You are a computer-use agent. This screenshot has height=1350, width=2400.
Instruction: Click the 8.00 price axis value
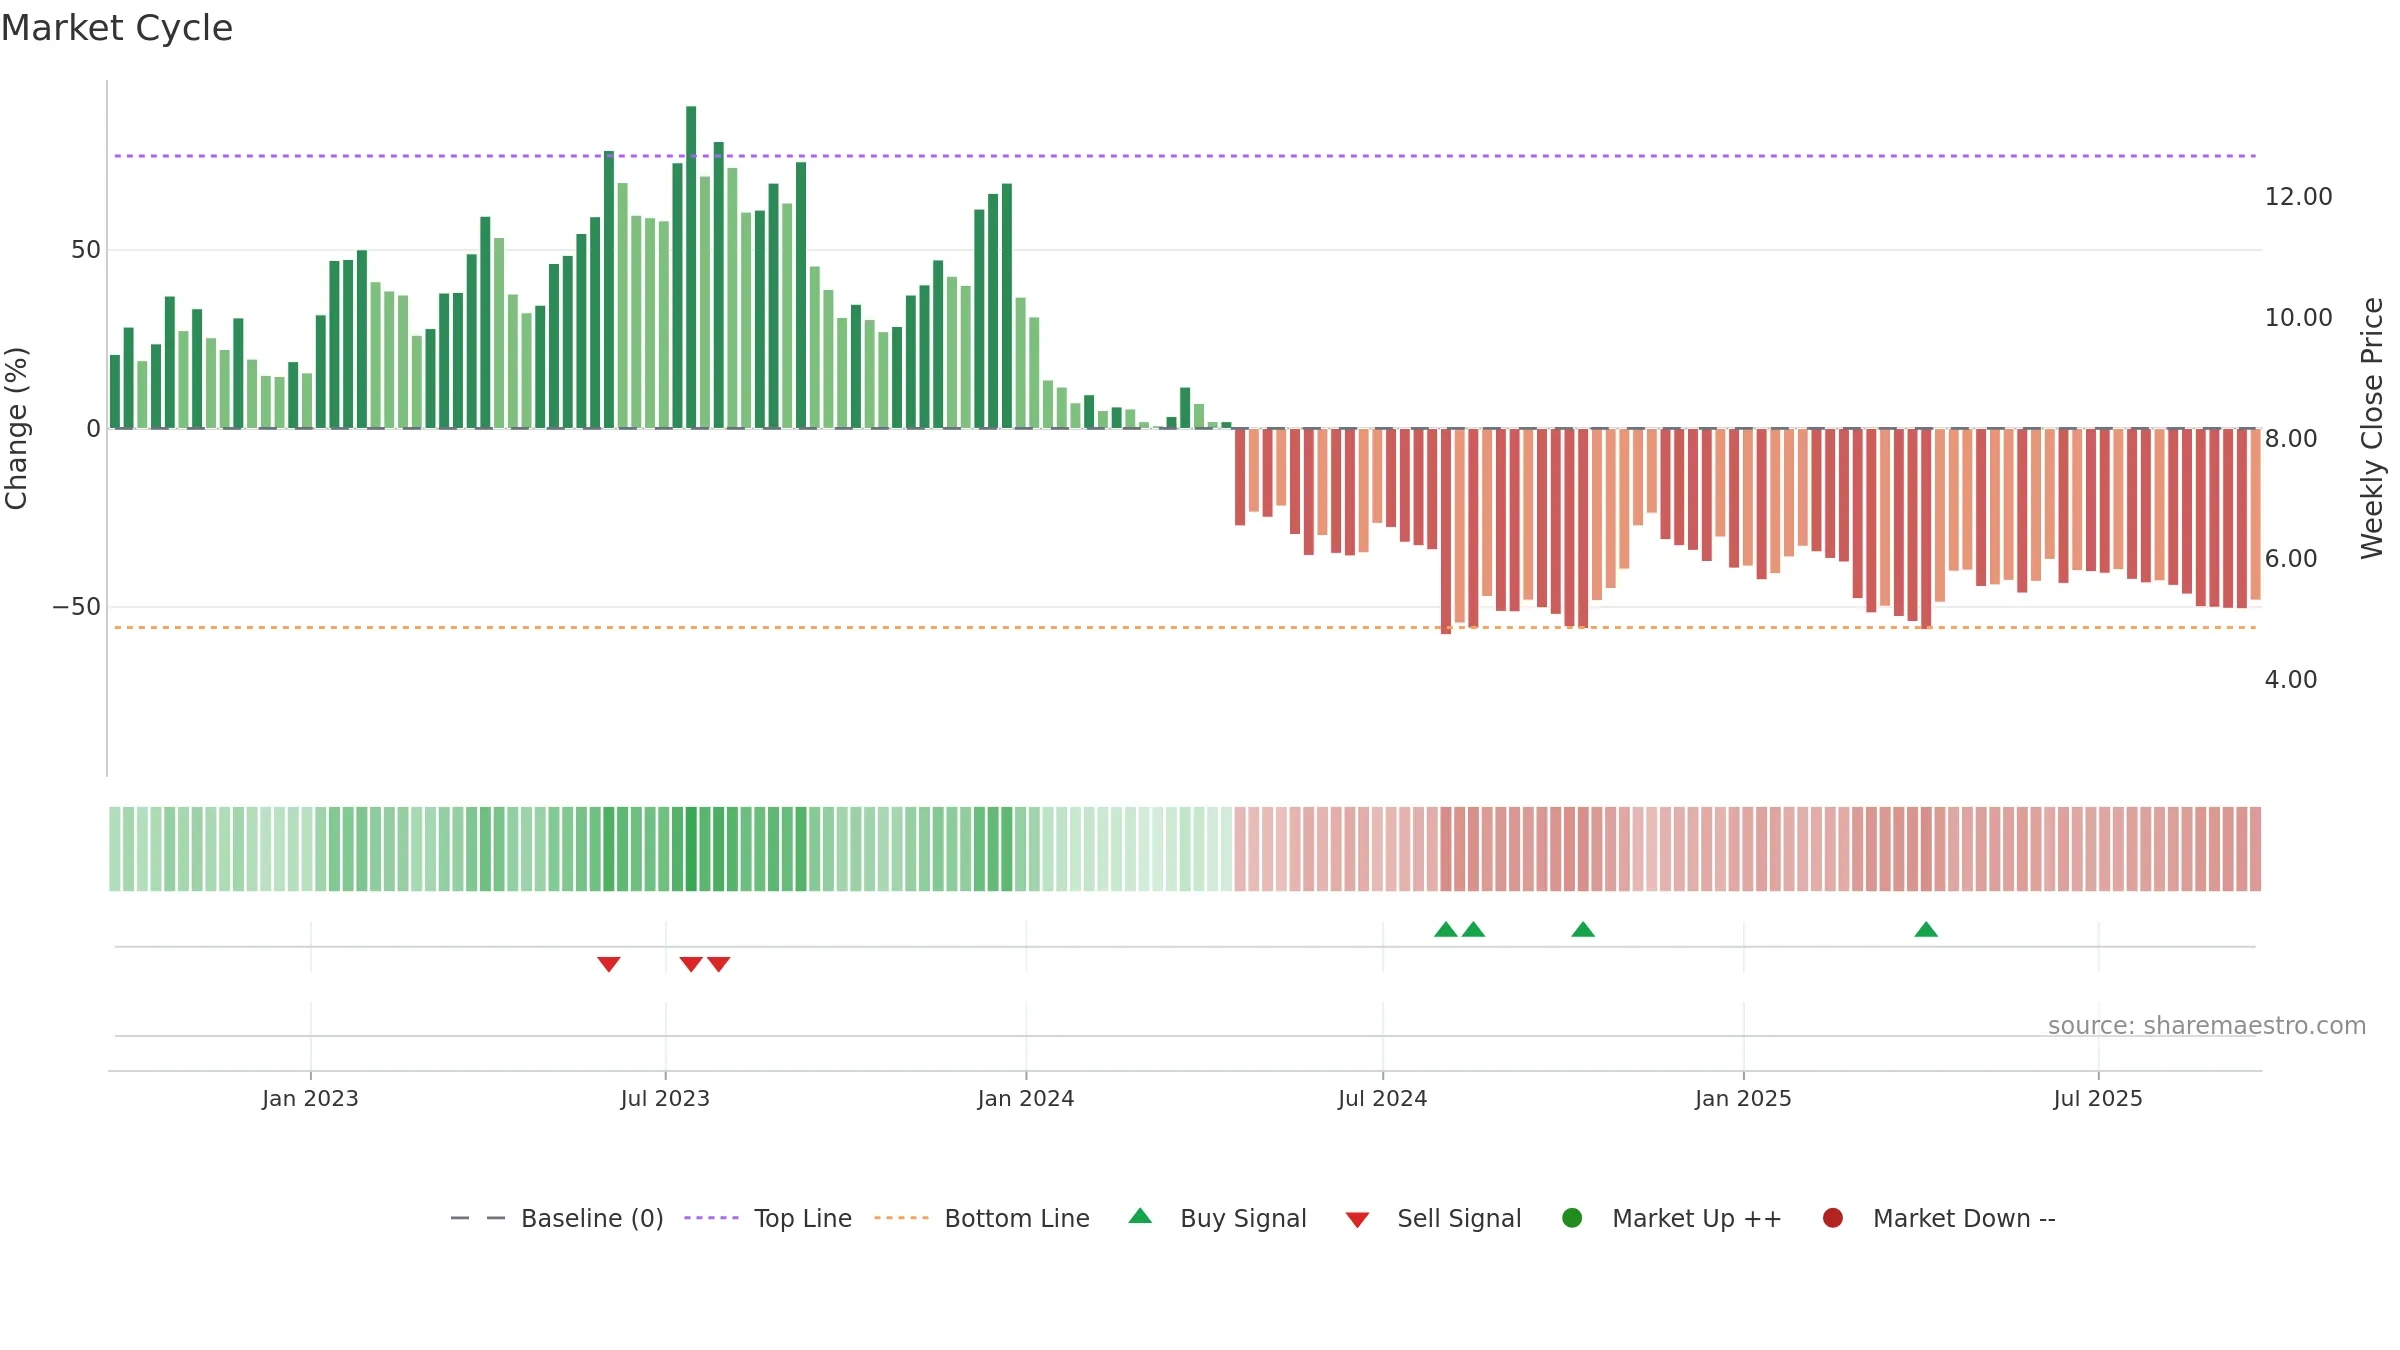2290,438
